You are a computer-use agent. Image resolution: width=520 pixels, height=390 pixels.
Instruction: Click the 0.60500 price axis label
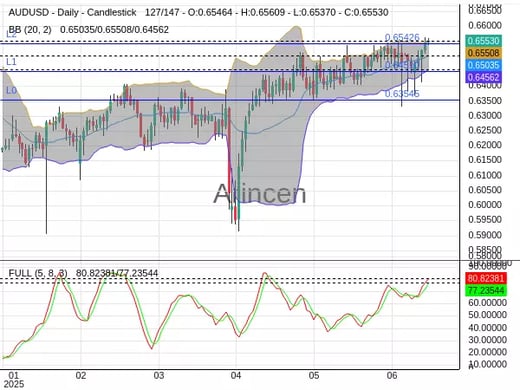point(485,190)
